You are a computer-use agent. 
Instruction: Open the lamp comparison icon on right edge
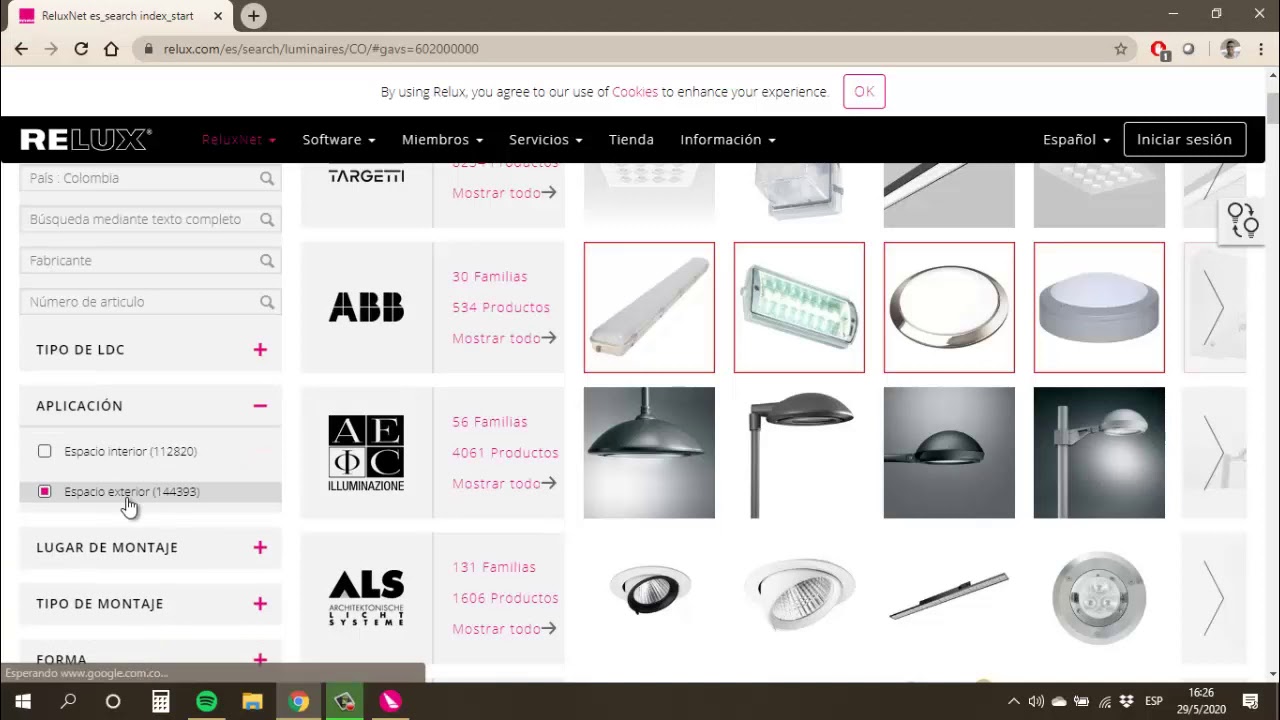1243,220
